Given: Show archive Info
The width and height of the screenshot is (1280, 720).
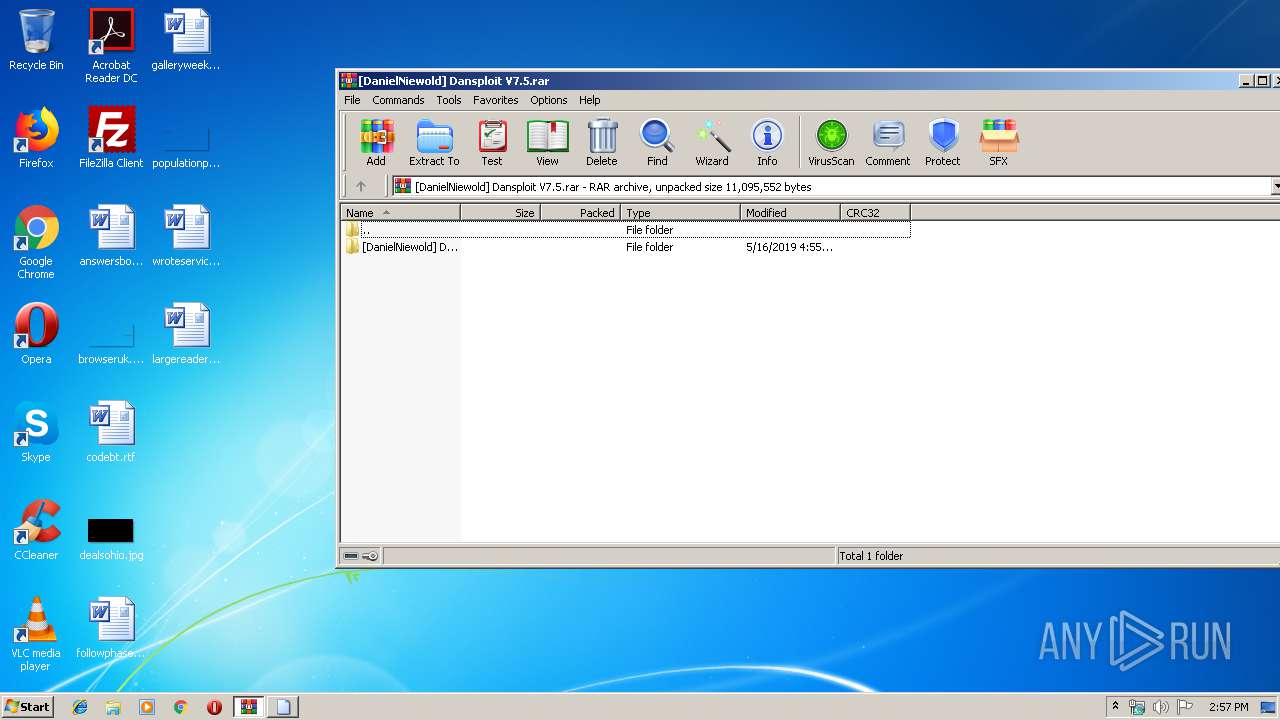Looking at the screenshot, I should (767, 143).
